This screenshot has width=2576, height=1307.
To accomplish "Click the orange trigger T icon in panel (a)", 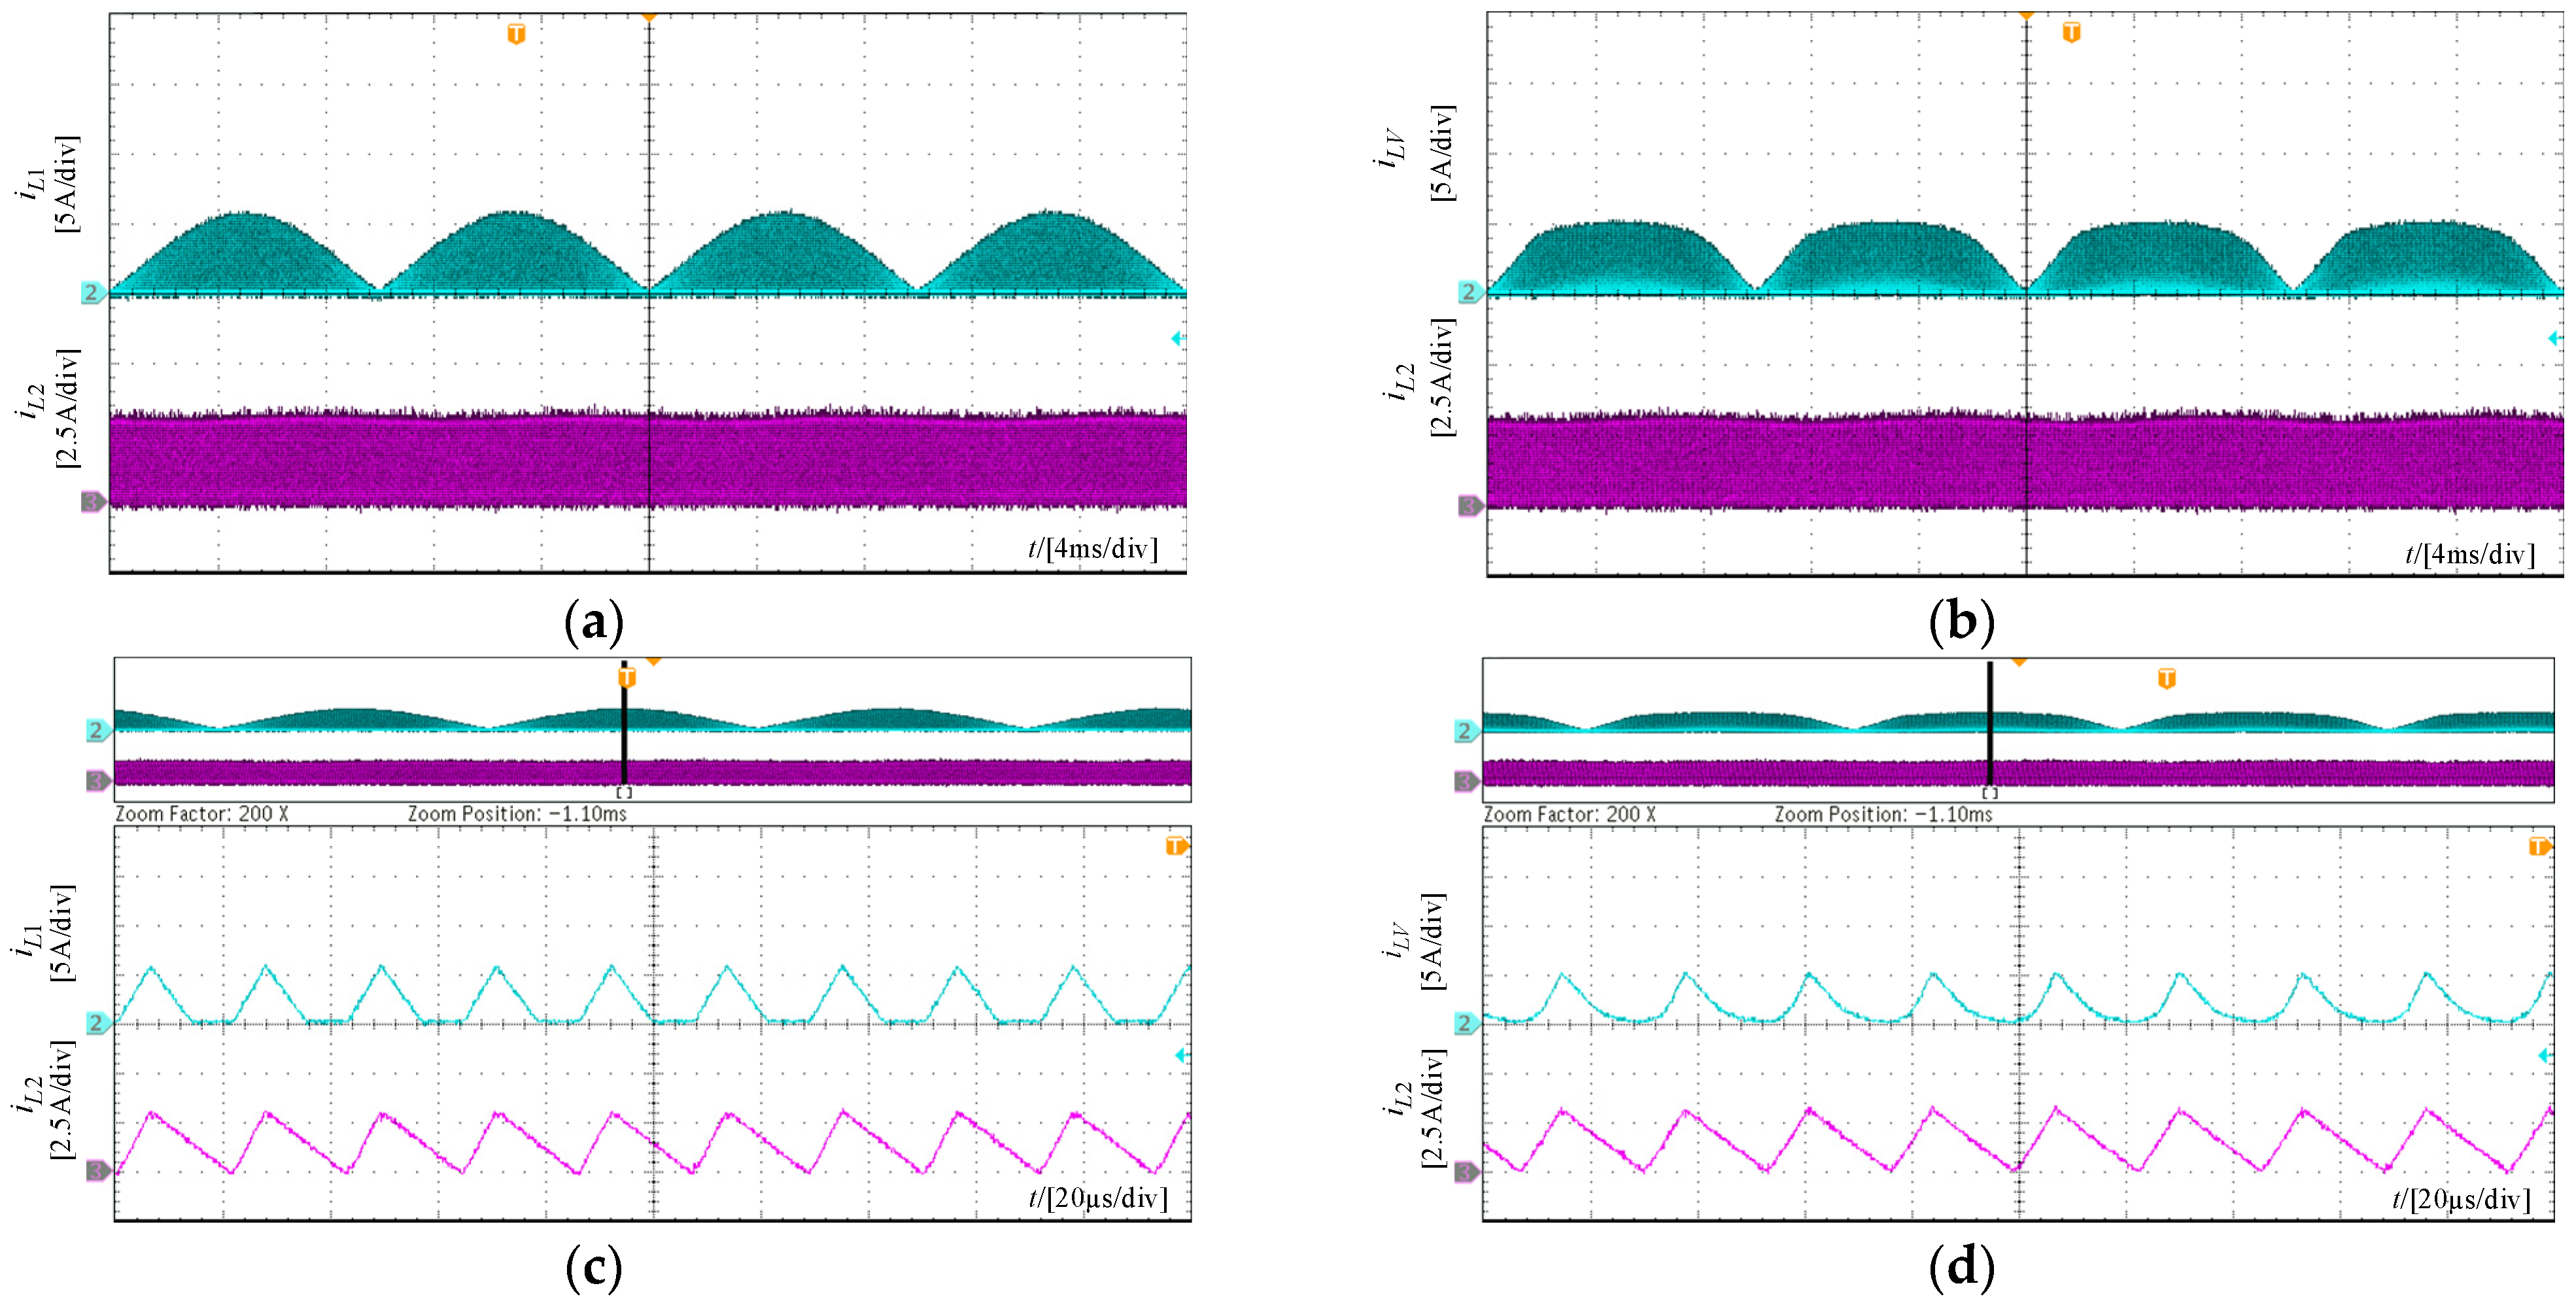I will [516, 35].
